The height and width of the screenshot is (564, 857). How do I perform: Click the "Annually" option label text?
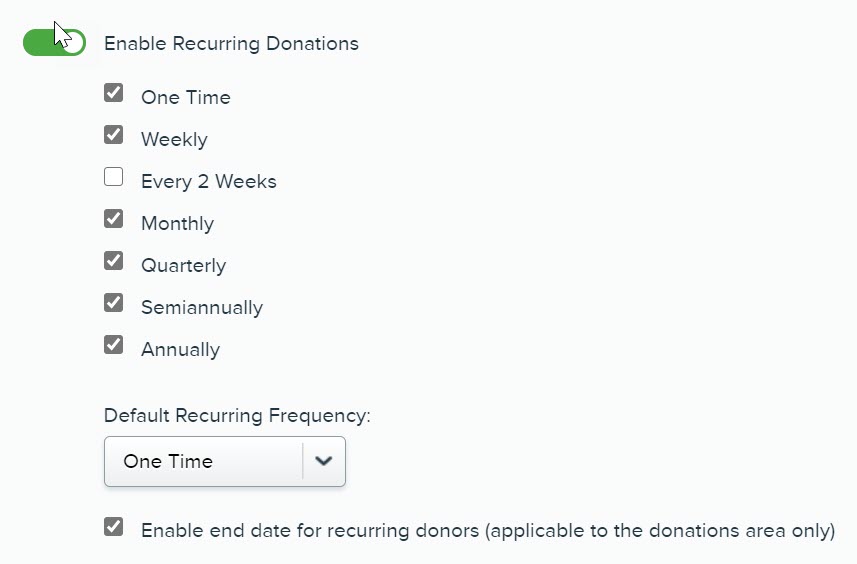pos(180,350)
